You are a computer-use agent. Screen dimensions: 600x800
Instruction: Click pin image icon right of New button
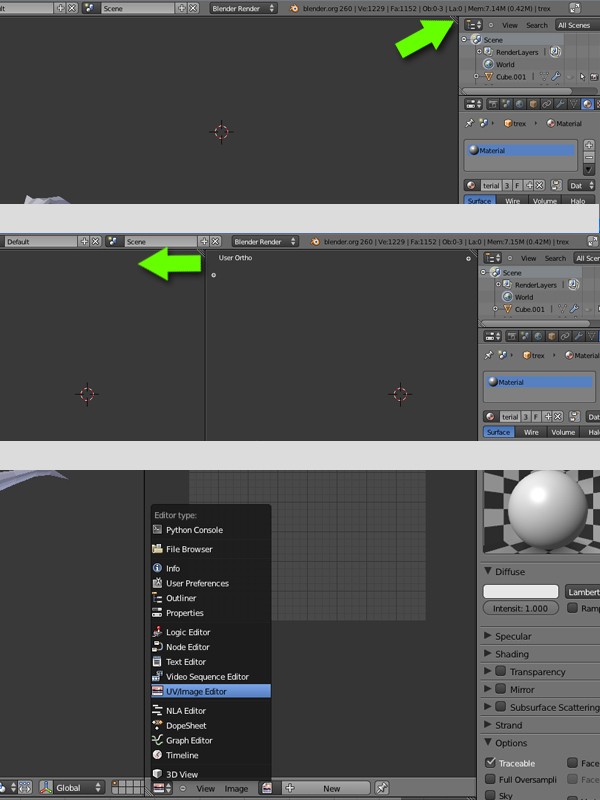382,788
